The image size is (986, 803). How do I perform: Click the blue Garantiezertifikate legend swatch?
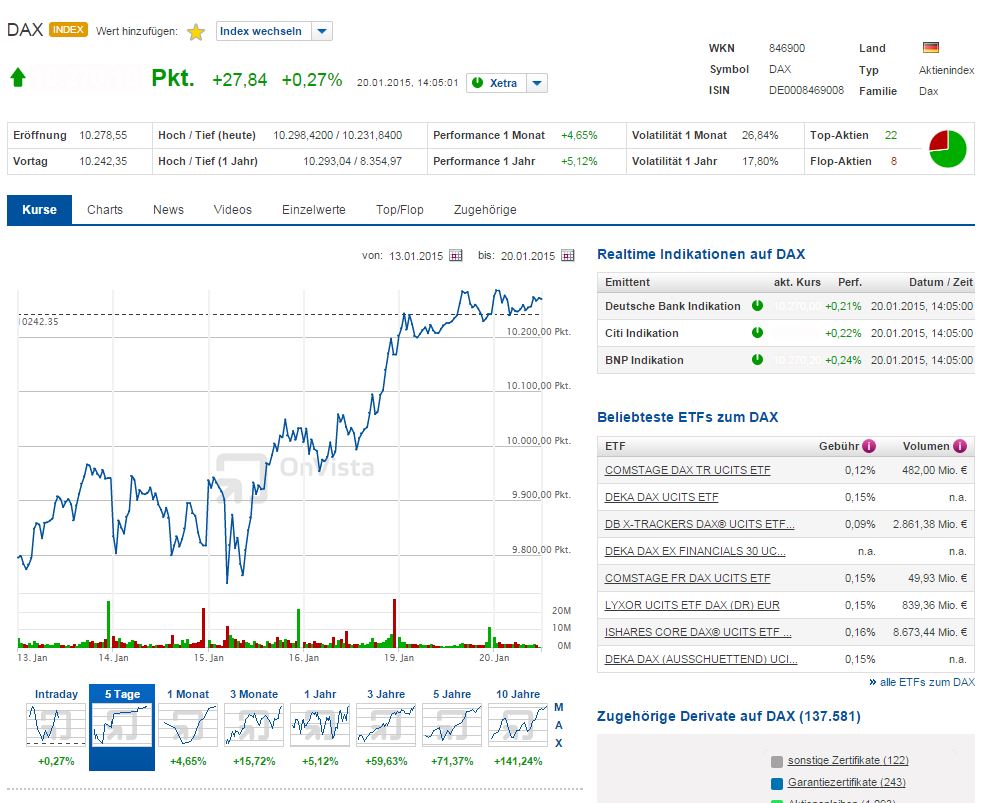click(778, 783)
